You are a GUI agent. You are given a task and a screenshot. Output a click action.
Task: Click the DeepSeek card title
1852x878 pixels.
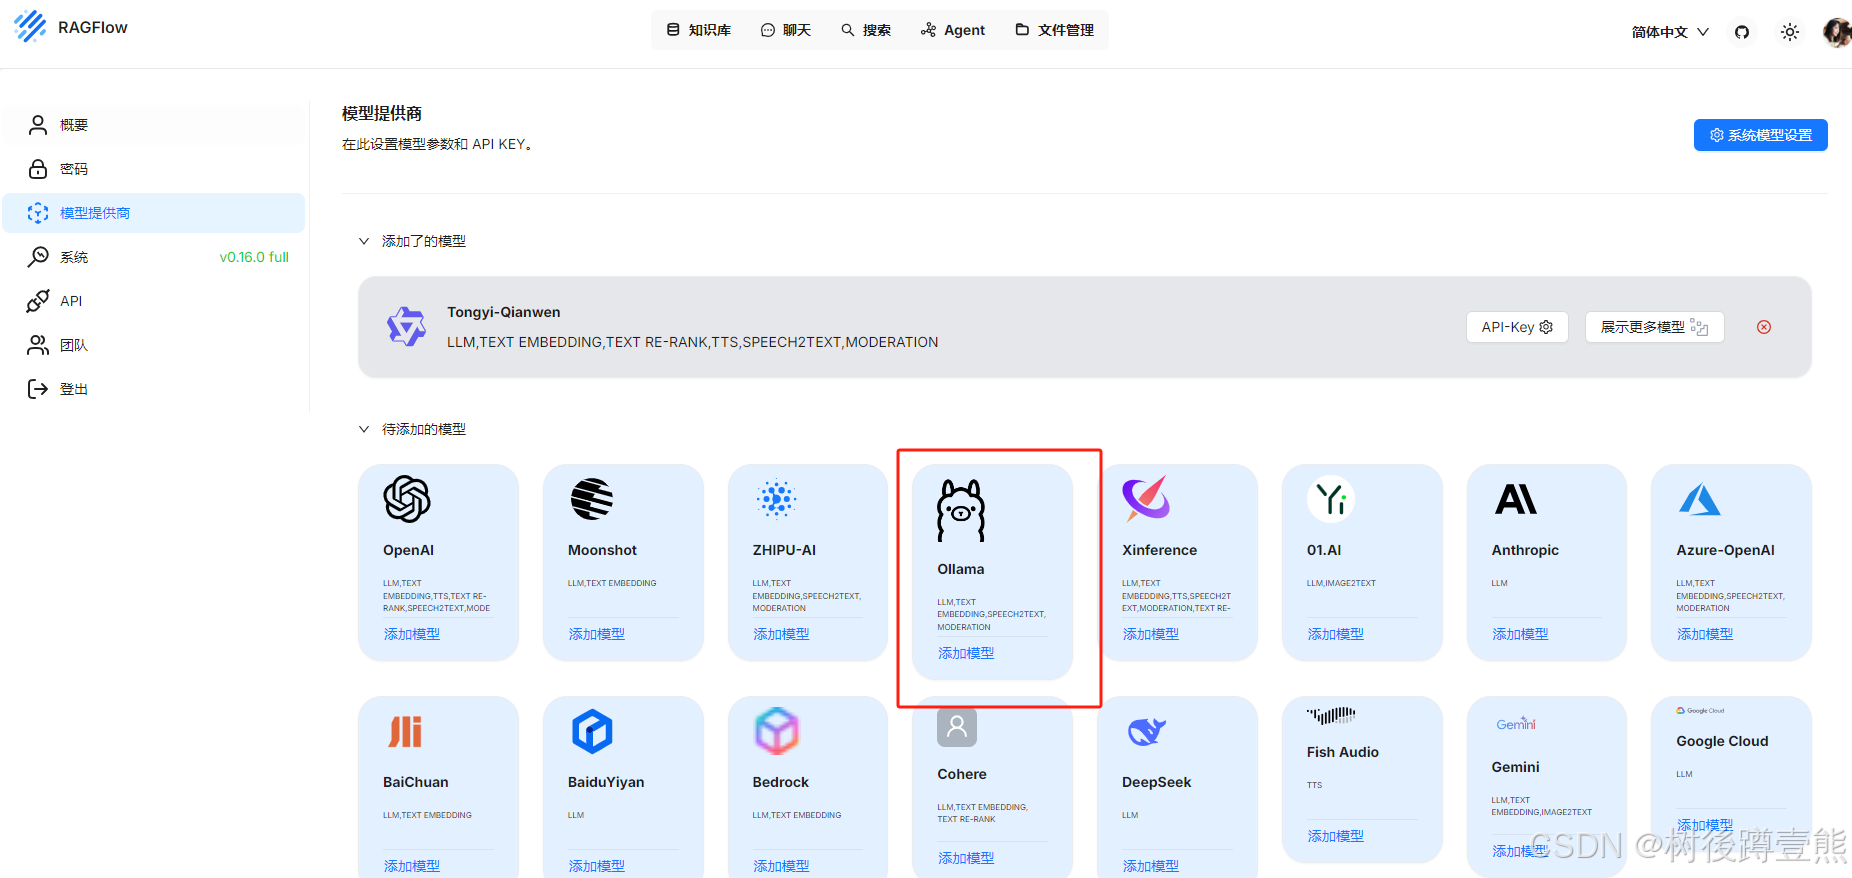tap(1157, 782)
